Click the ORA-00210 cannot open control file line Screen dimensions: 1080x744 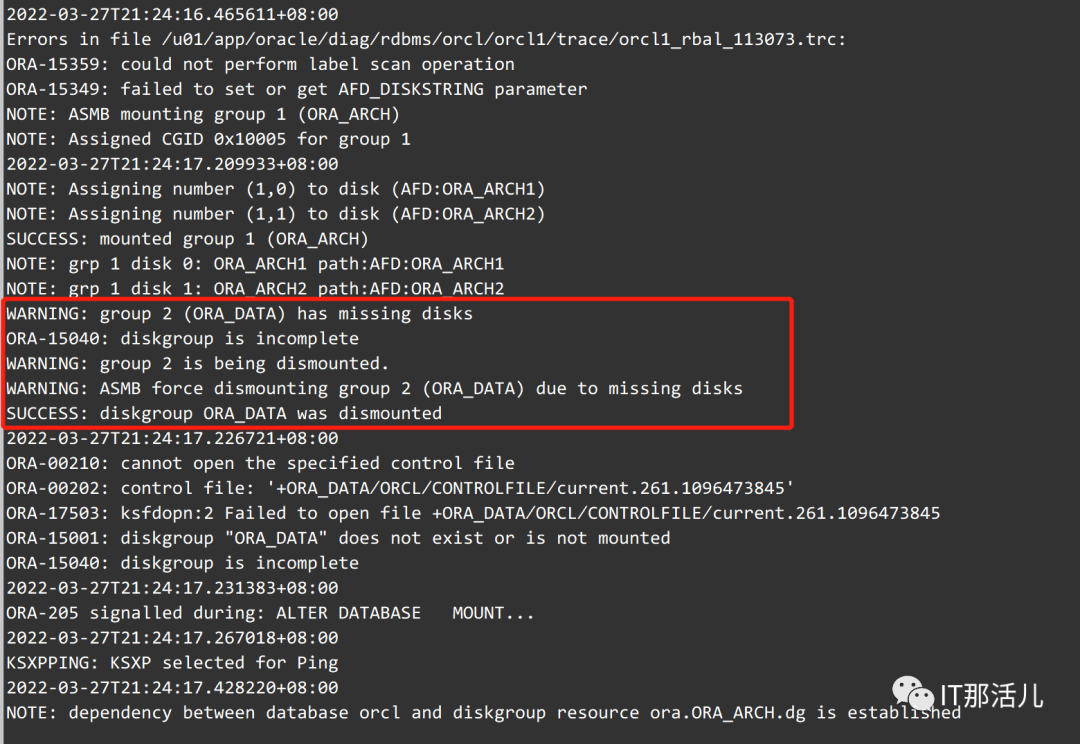pyautogui.click(x=260, y=463)
